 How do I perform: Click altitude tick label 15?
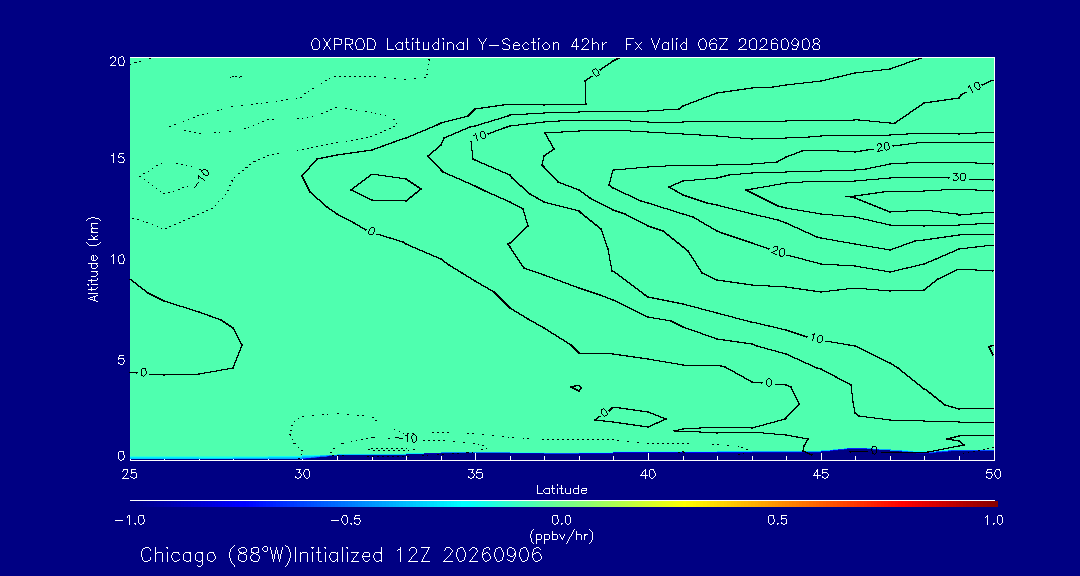point(116,158)
